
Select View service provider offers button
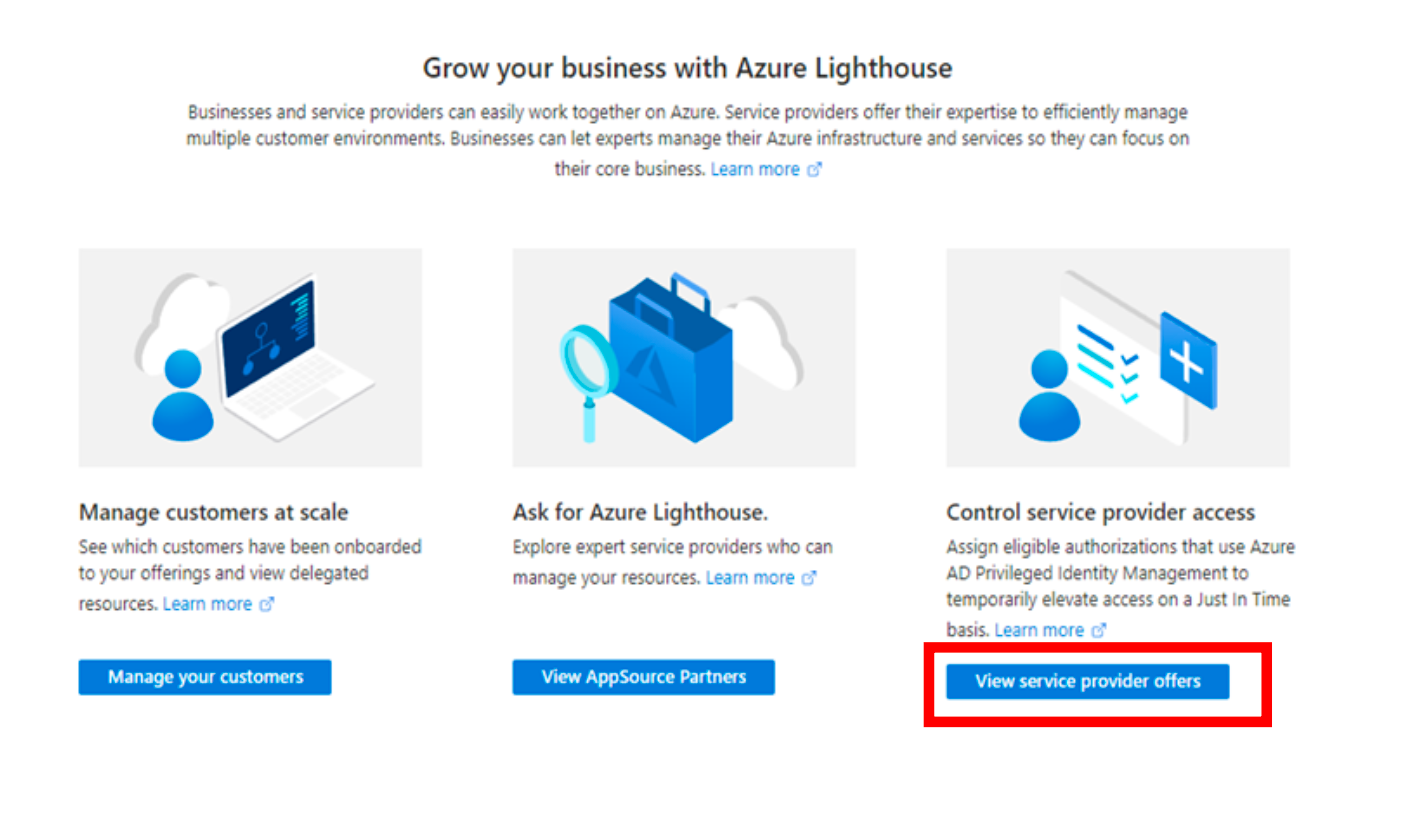pyautogui.click(x=1088, y=682)
